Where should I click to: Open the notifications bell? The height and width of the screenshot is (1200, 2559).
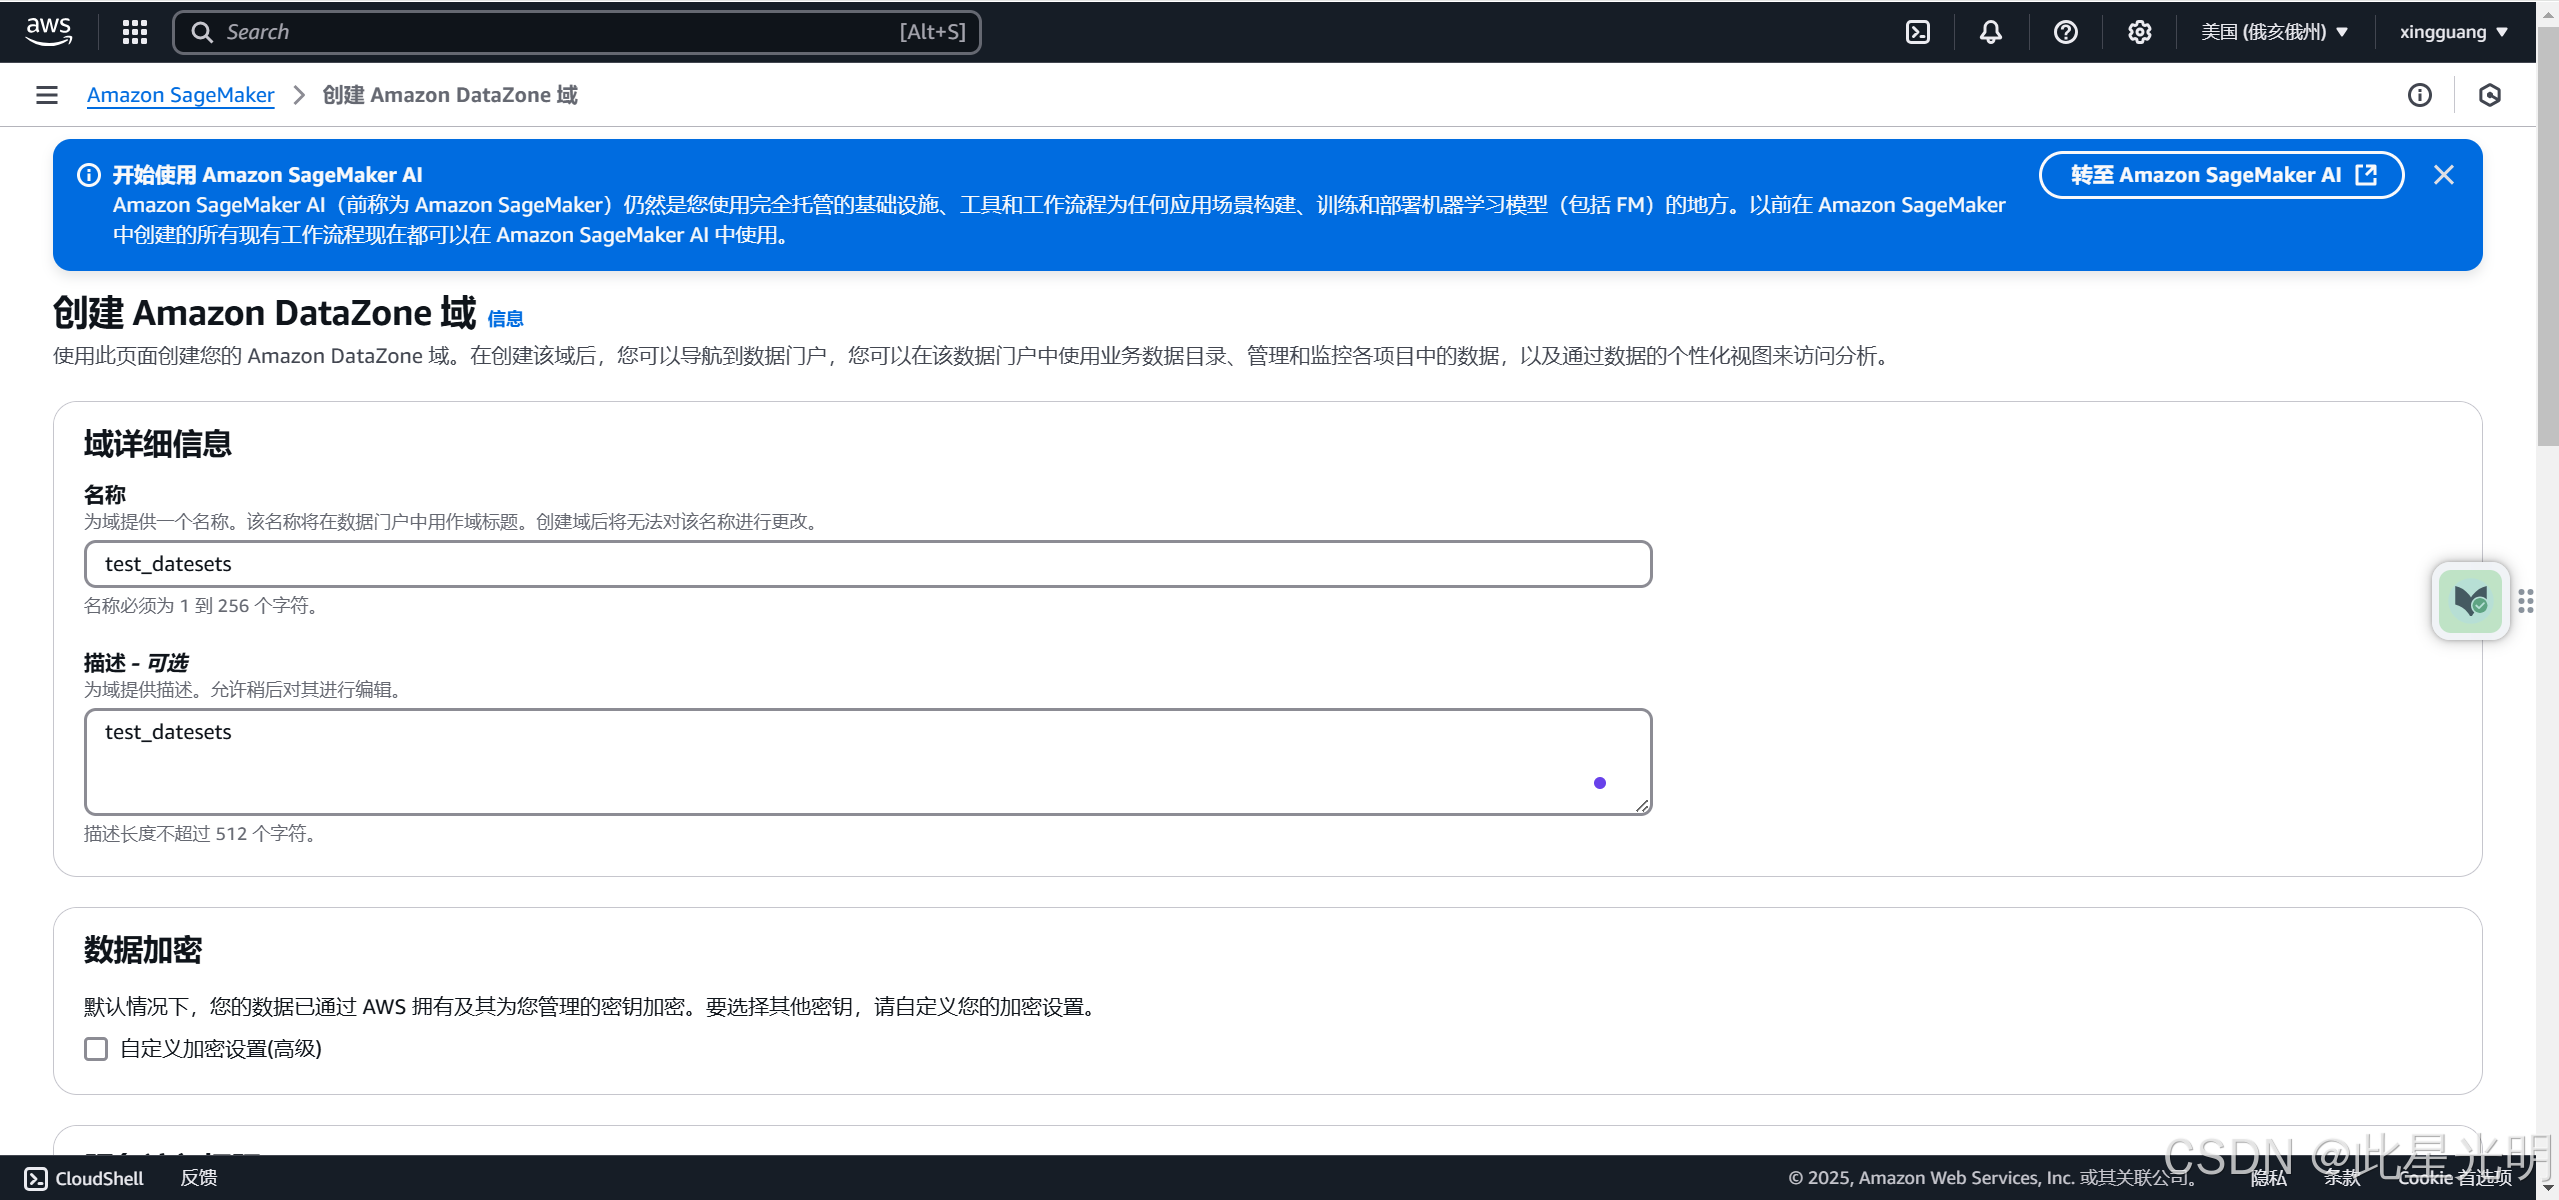tap(1990, 32)
